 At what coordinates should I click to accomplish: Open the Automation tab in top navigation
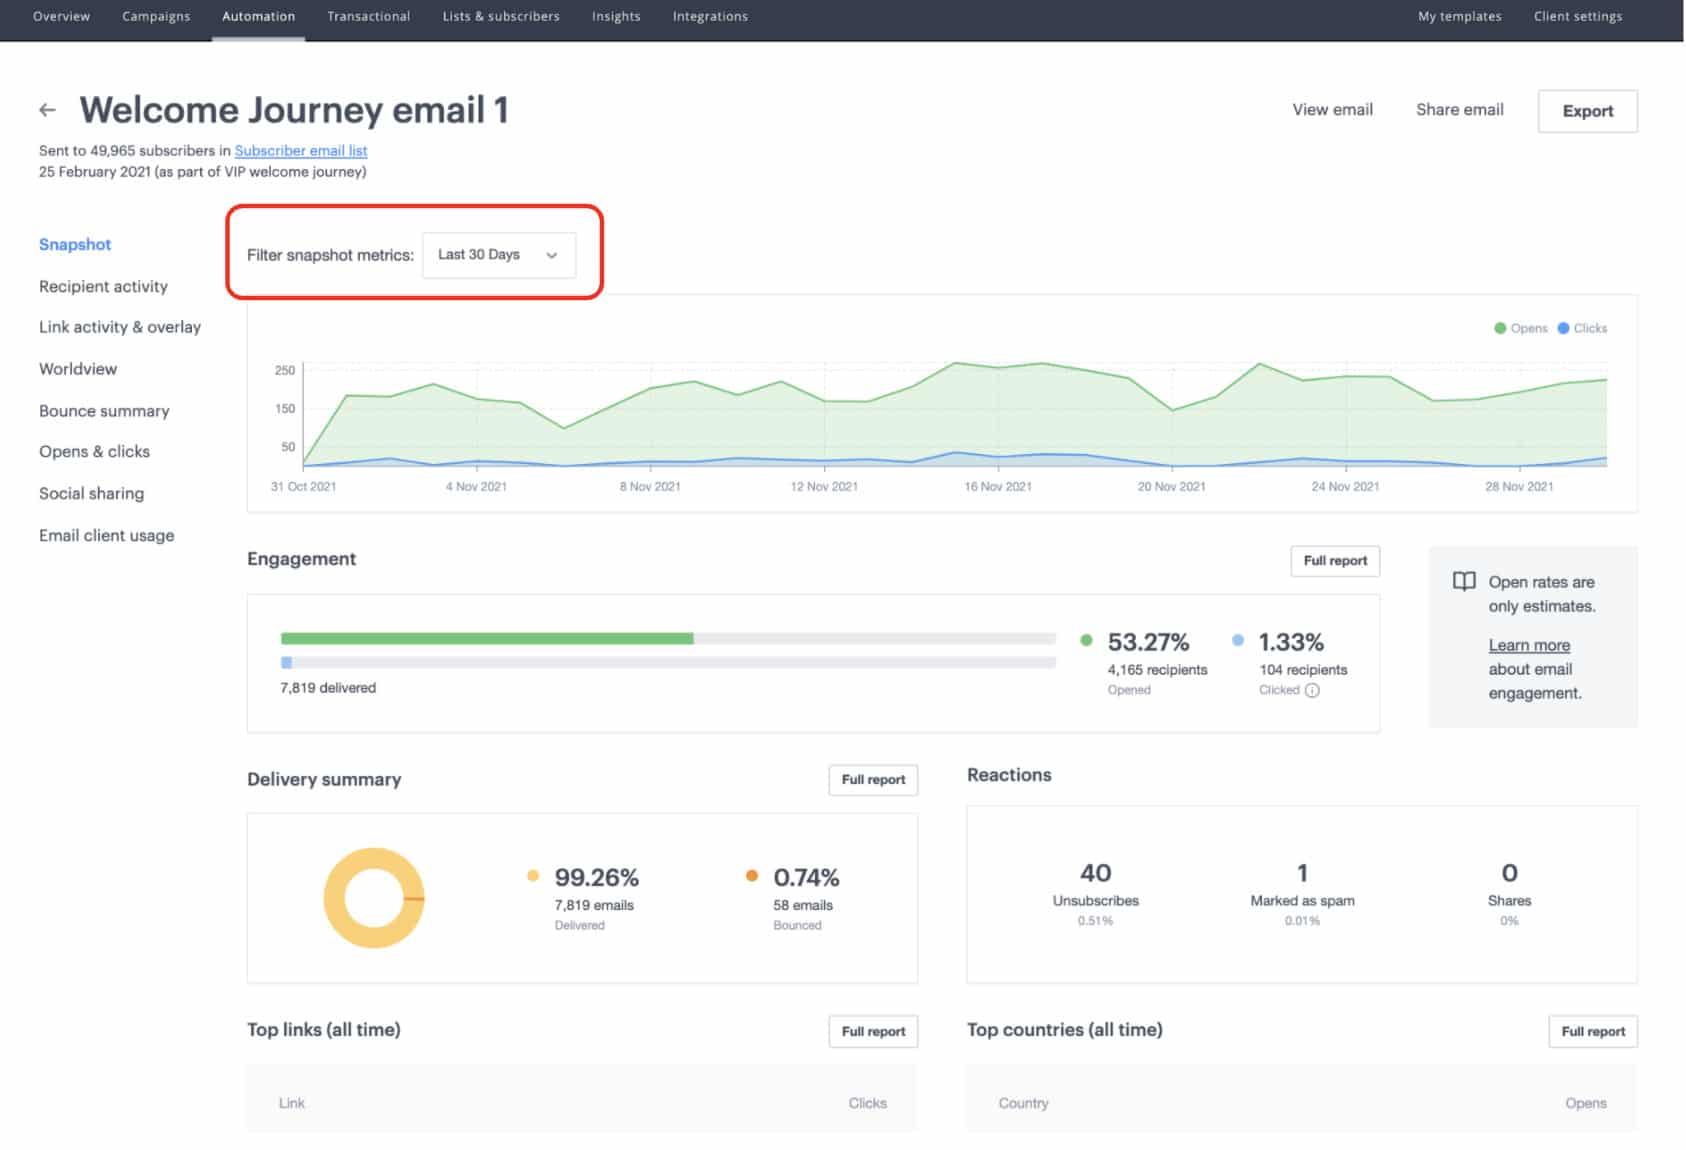click(x=258, y=16)
